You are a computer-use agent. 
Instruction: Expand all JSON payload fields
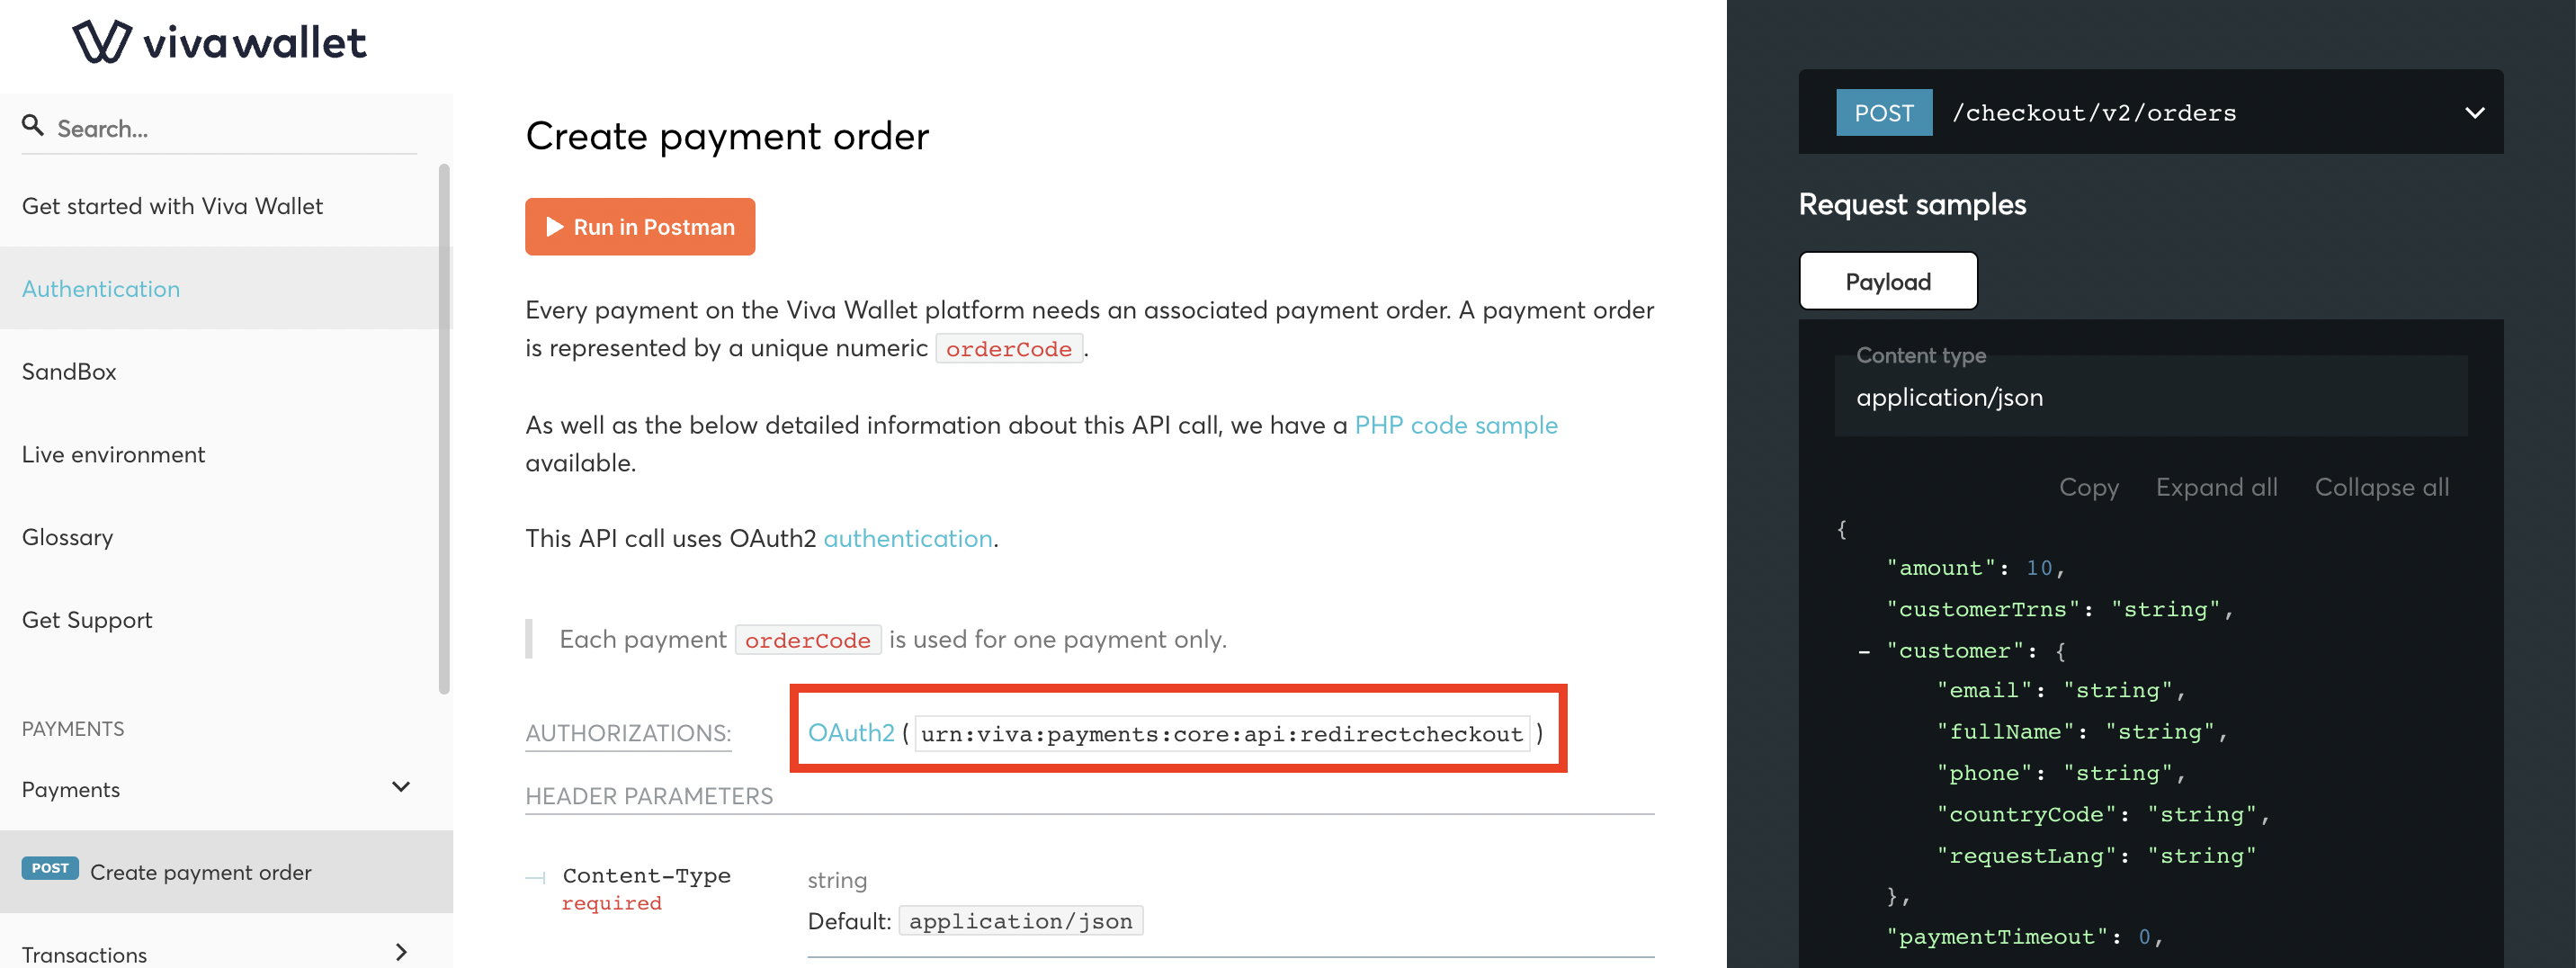pyautogui.click(x=2216, y=487)
